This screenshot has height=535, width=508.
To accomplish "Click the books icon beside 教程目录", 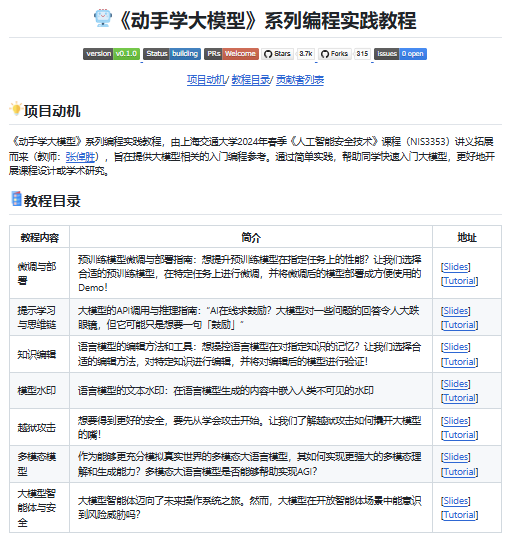I will pos(16,199).
